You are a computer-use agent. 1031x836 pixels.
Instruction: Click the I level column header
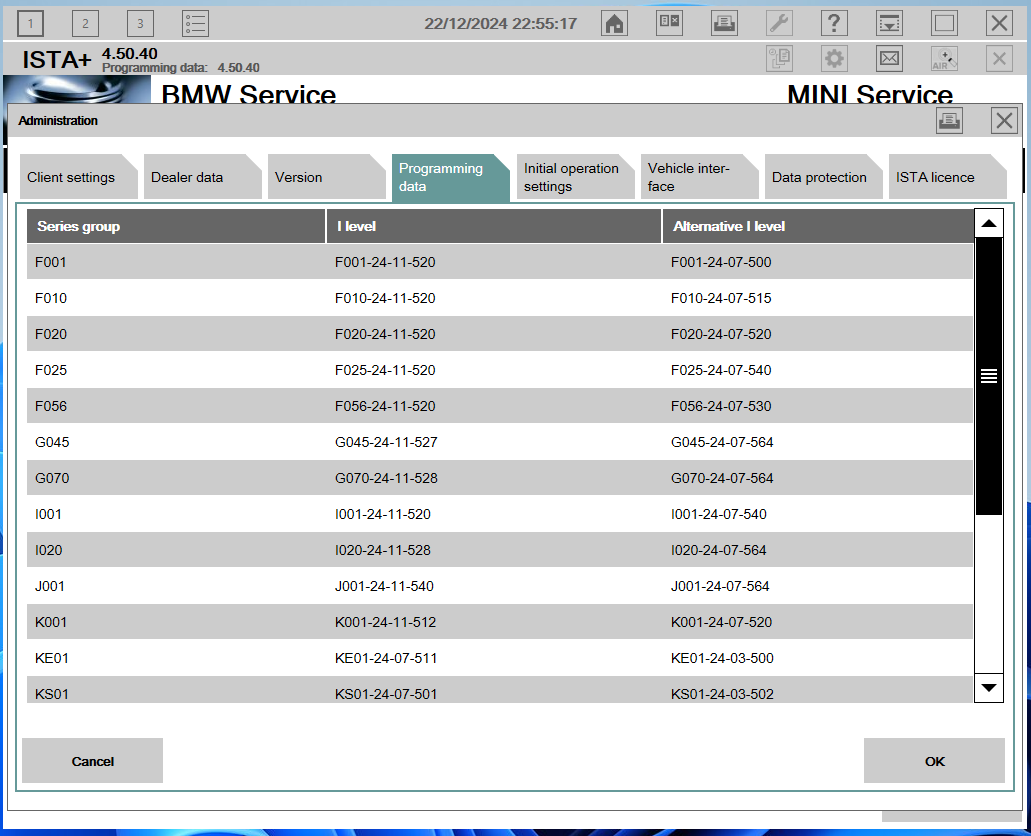tap(493, 226)
